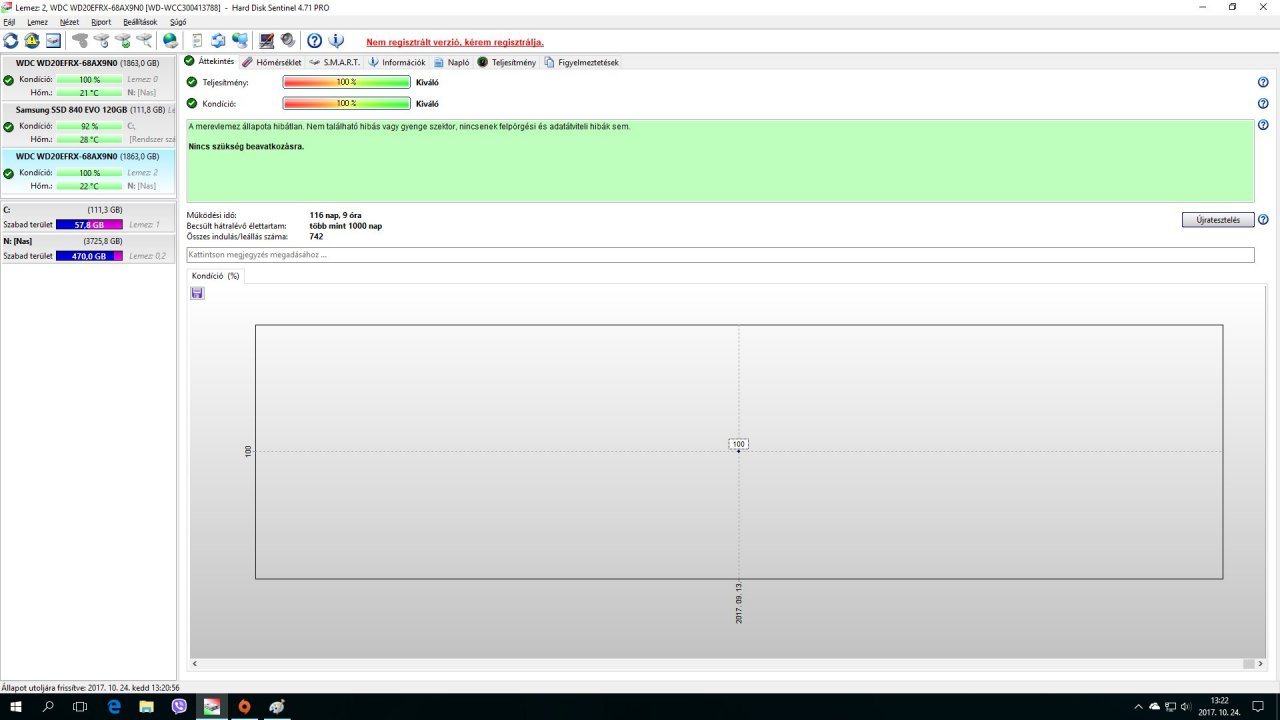Click the Újratesztelés button
This screenshot has width=1280, height=720.
(1218, 220)
